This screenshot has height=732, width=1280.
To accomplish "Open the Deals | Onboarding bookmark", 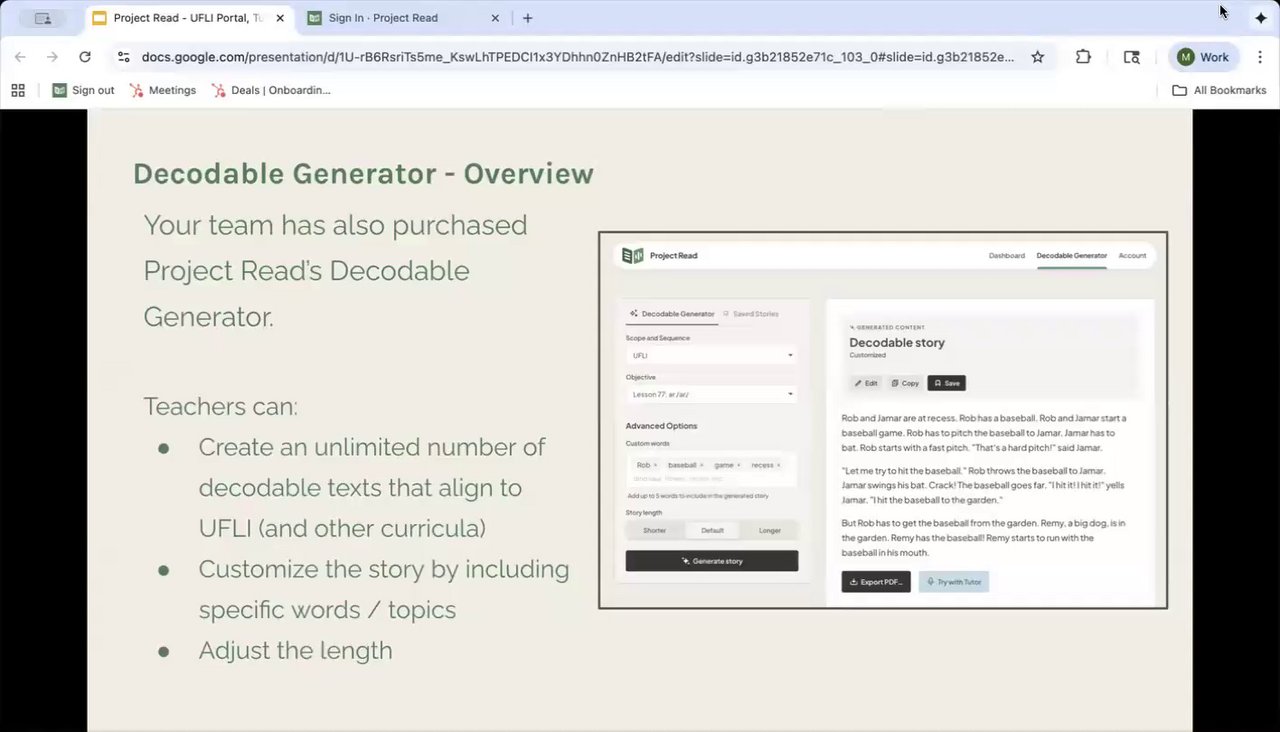I will click(x=271, y=90).
